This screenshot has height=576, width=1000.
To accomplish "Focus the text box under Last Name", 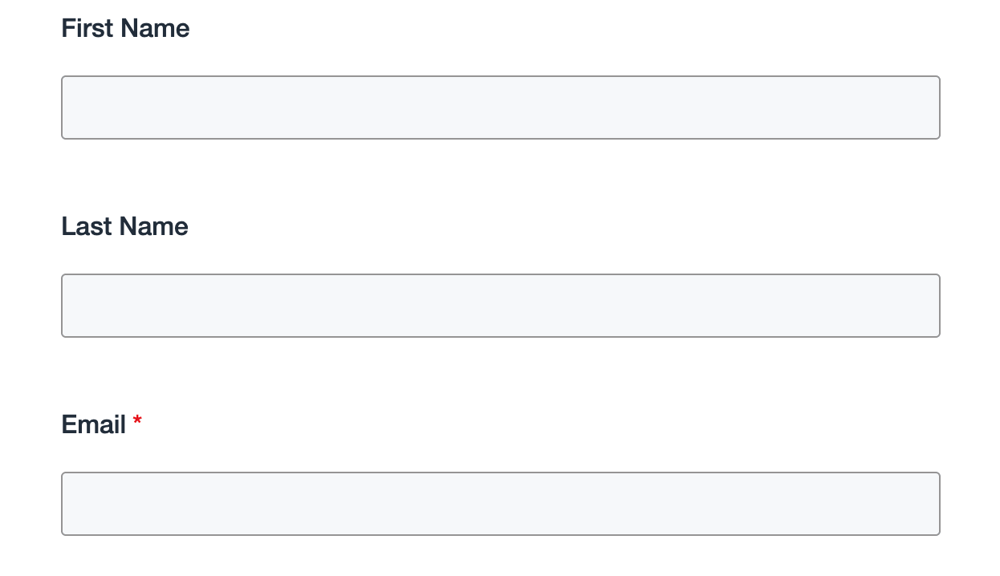I will click(500, 306).
